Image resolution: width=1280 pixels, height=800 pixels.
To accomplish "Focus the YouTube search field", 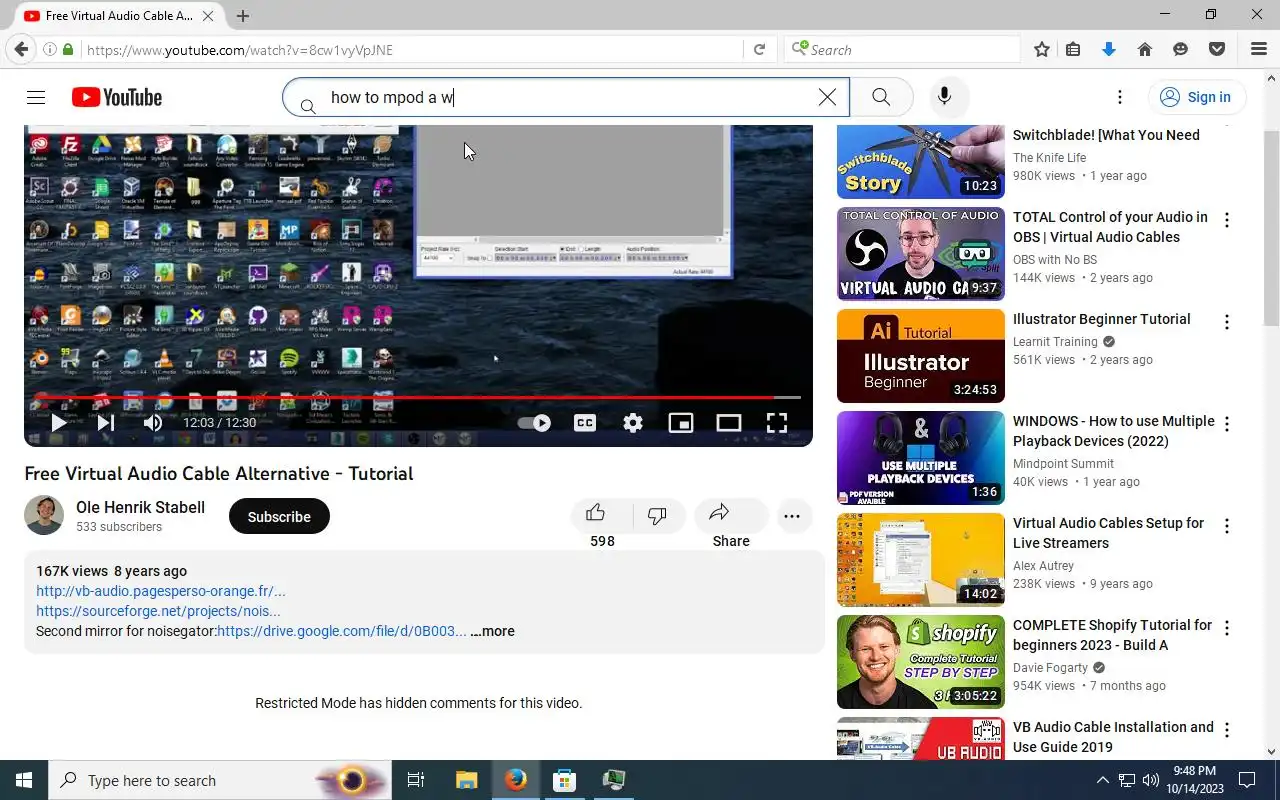I will (x=565, y=97).
